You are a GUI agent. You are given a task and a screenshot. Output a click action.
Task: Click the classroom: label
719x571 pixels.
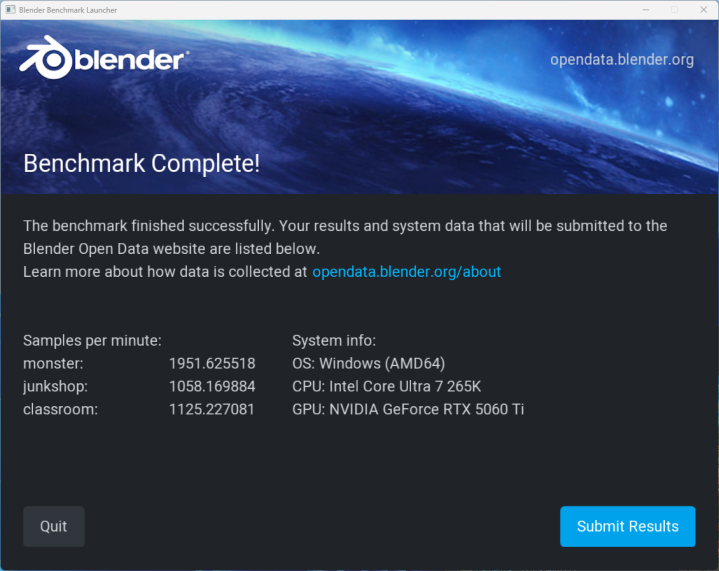pyautogui.click(x=61, y=409)
